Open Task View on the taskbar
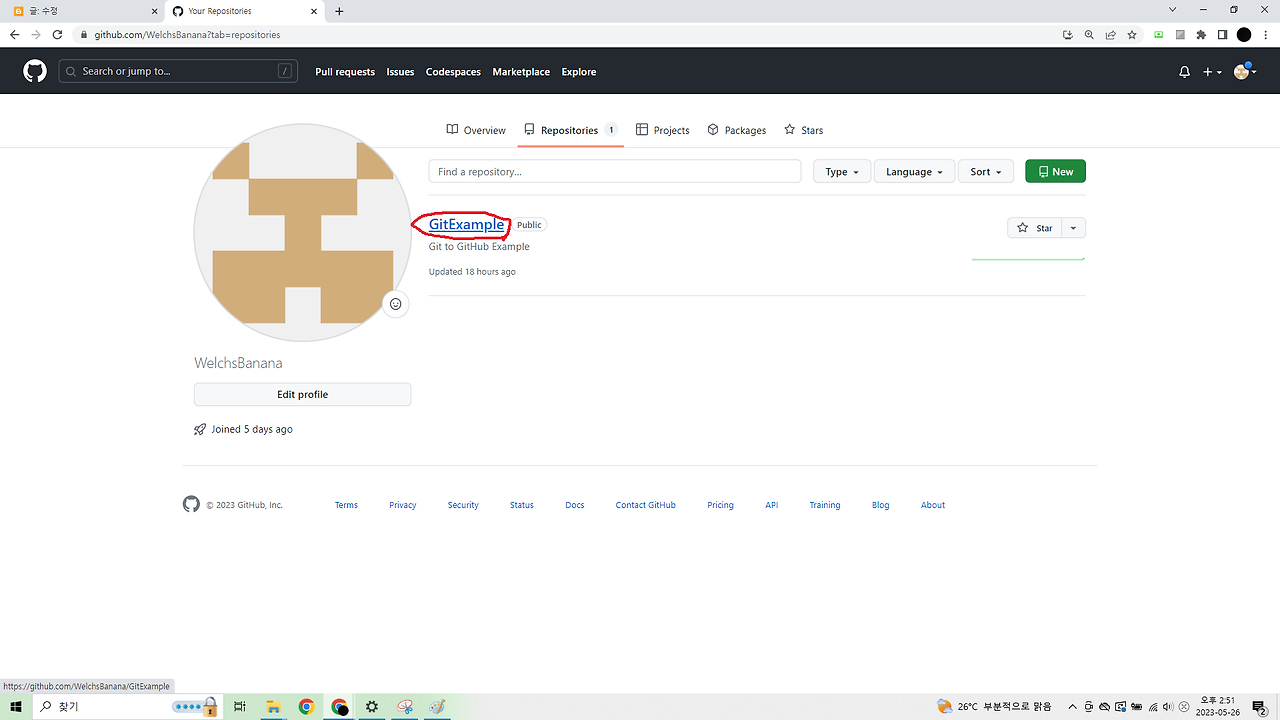Screen dimensions: 1280x720 tap(240, 706)
